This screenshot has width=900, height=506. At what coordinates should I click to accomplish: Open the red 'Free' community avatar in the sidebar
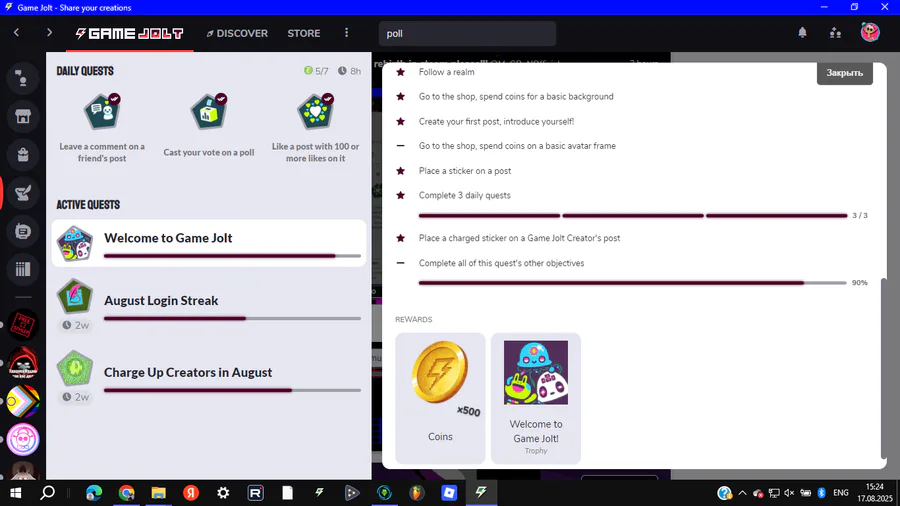click(x=23, y=325)
